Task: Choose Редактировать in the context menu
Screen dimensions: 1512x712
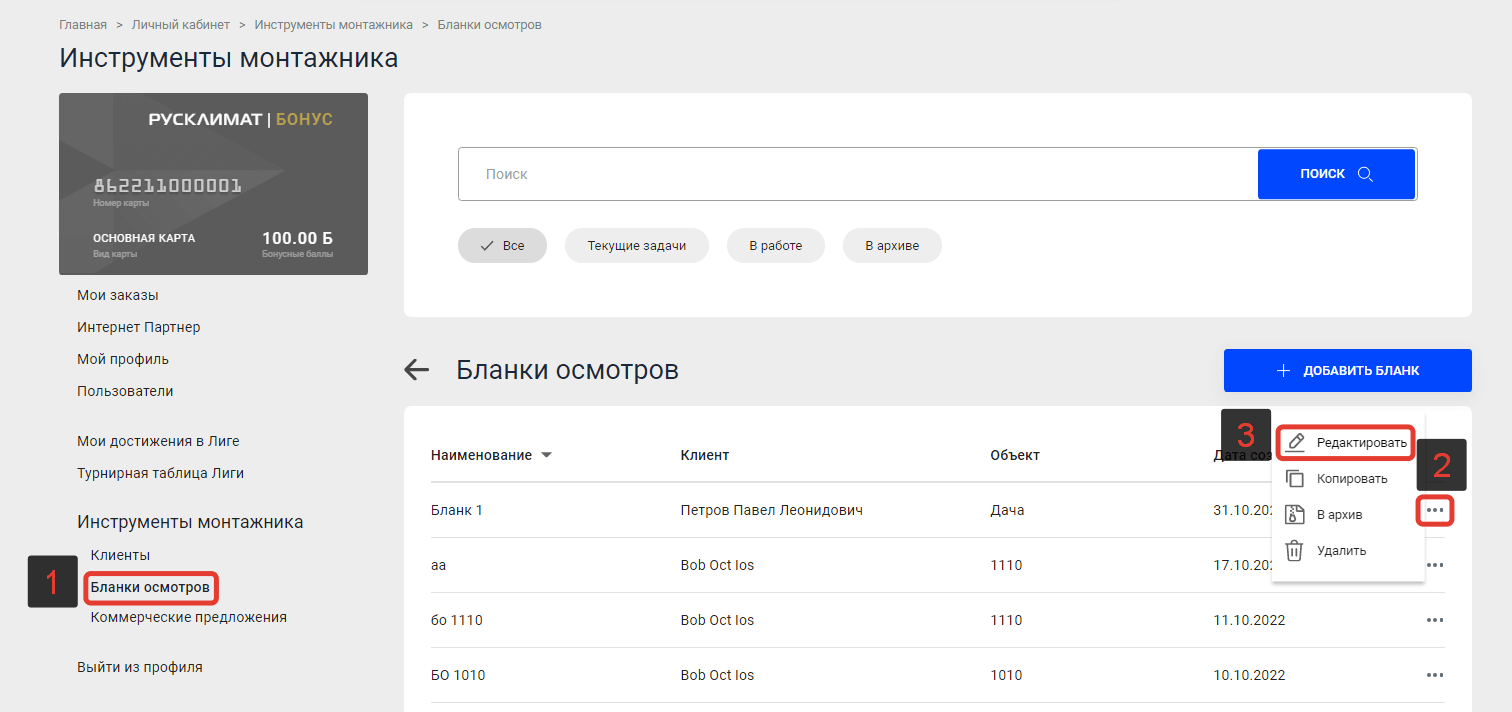Action: pyautogui.click(x=1347, y=442)
